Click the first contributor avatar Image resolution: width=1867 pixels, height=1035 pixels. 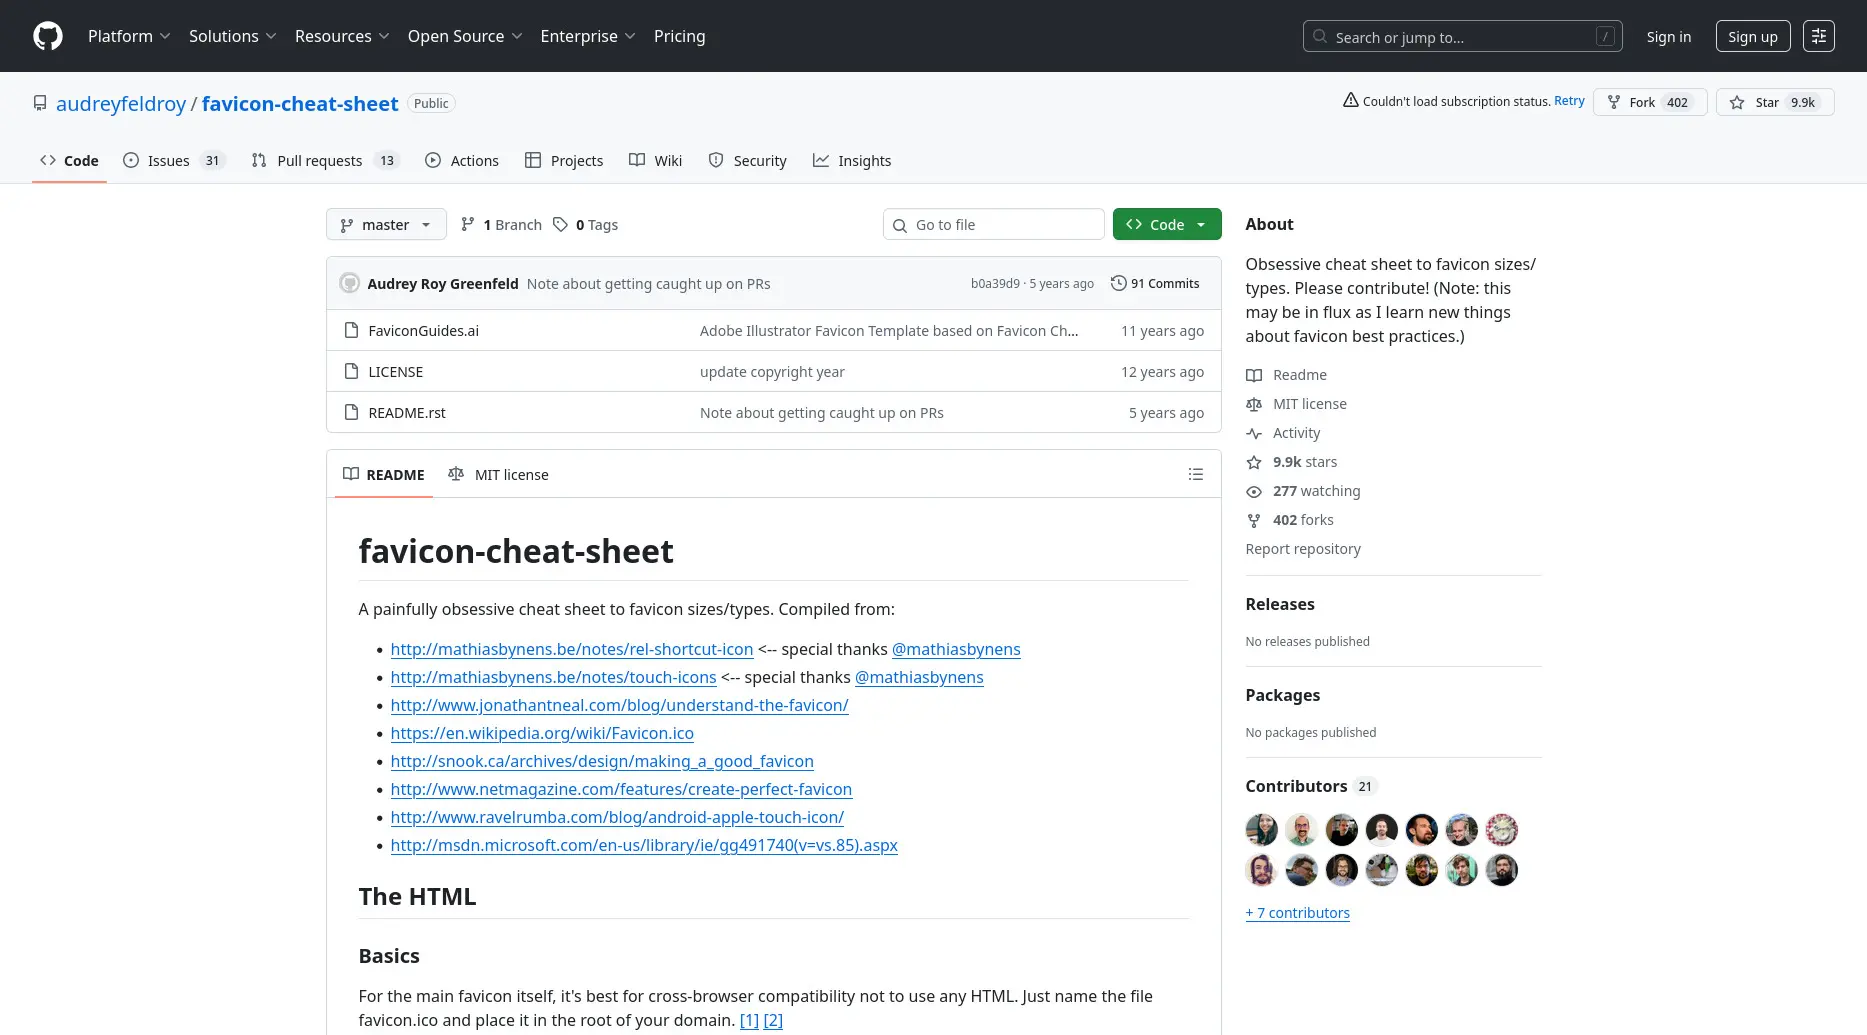[1261, 830]
